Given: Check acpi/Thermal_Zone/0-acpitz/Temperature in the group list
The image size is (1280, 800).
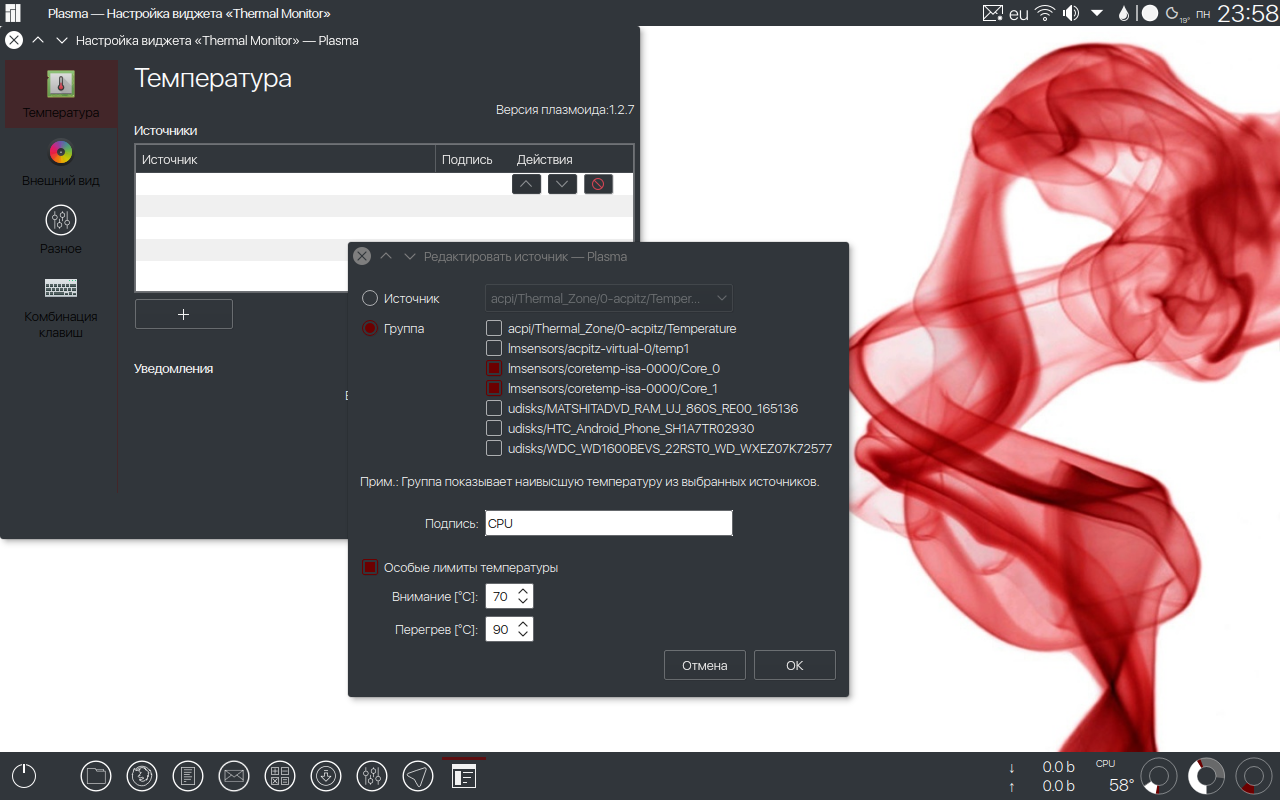Looking at the screenshot, I should pos(494,328).
